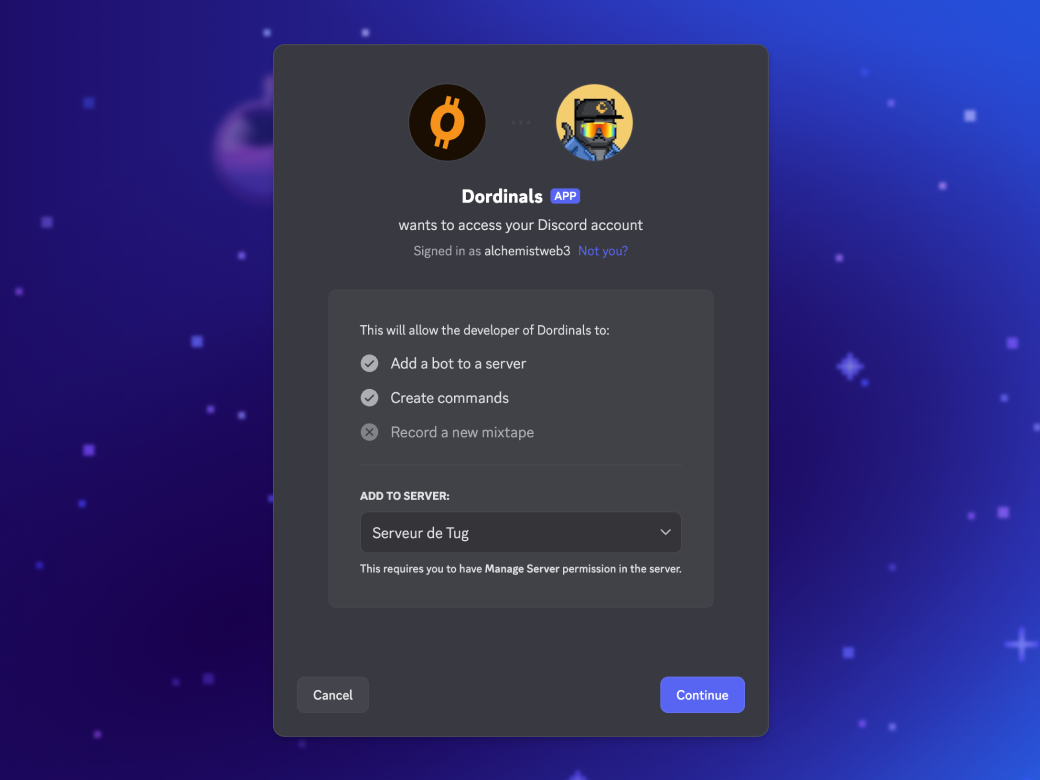Click the Manage Server permission note
This screenshot has height=780, width=1040.
(521, 569)
